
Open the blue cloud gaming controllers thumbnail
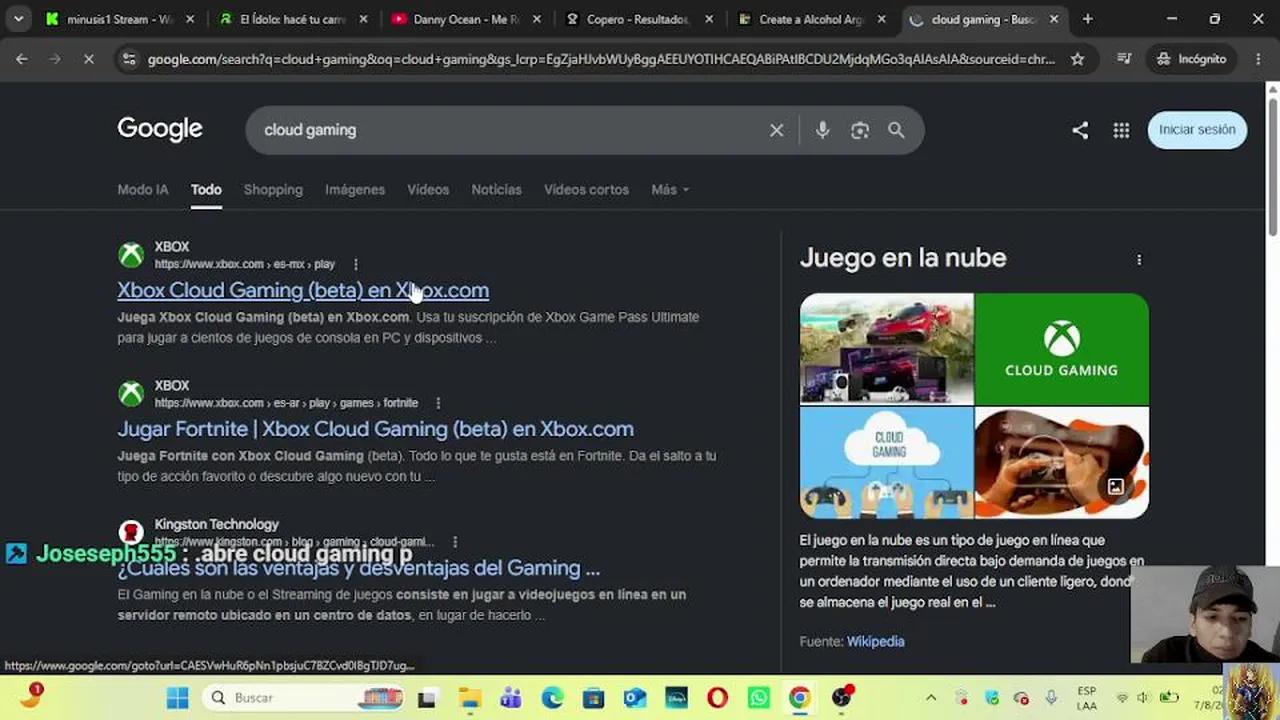click(x=886, y=462)
